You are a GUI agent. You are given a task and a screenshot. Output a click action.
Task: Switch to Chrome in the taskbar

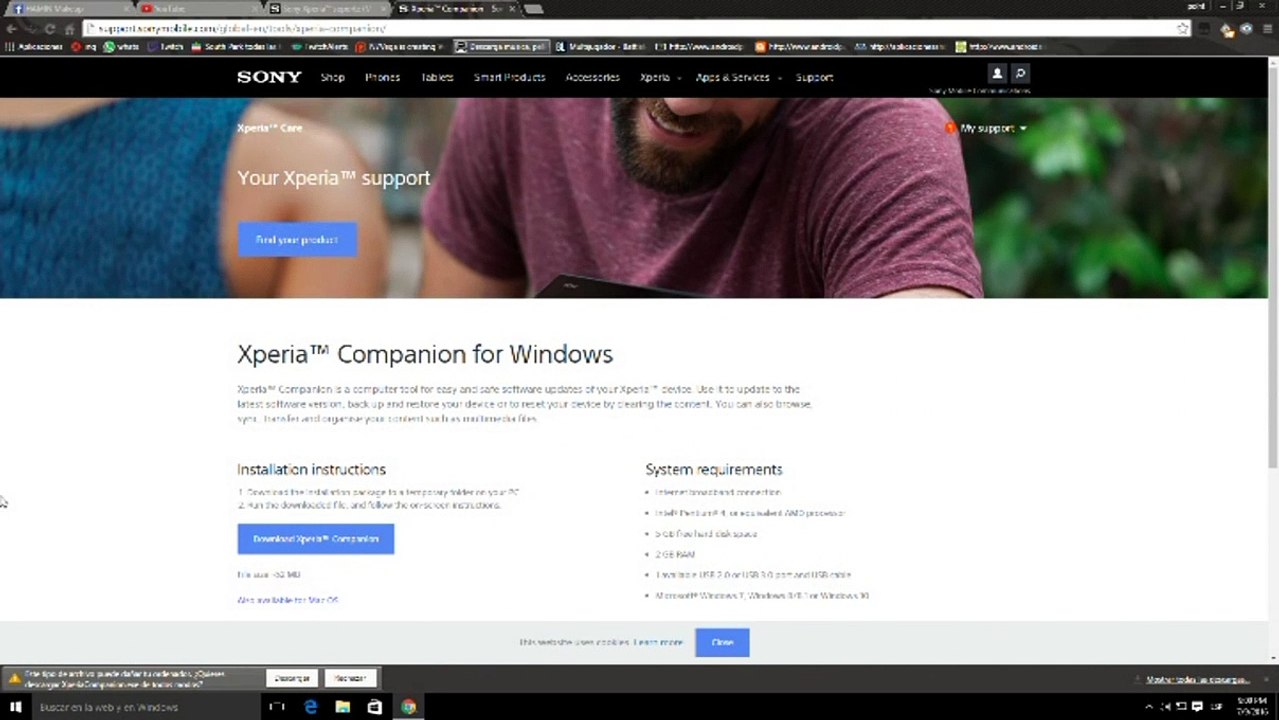coord(408,707)
